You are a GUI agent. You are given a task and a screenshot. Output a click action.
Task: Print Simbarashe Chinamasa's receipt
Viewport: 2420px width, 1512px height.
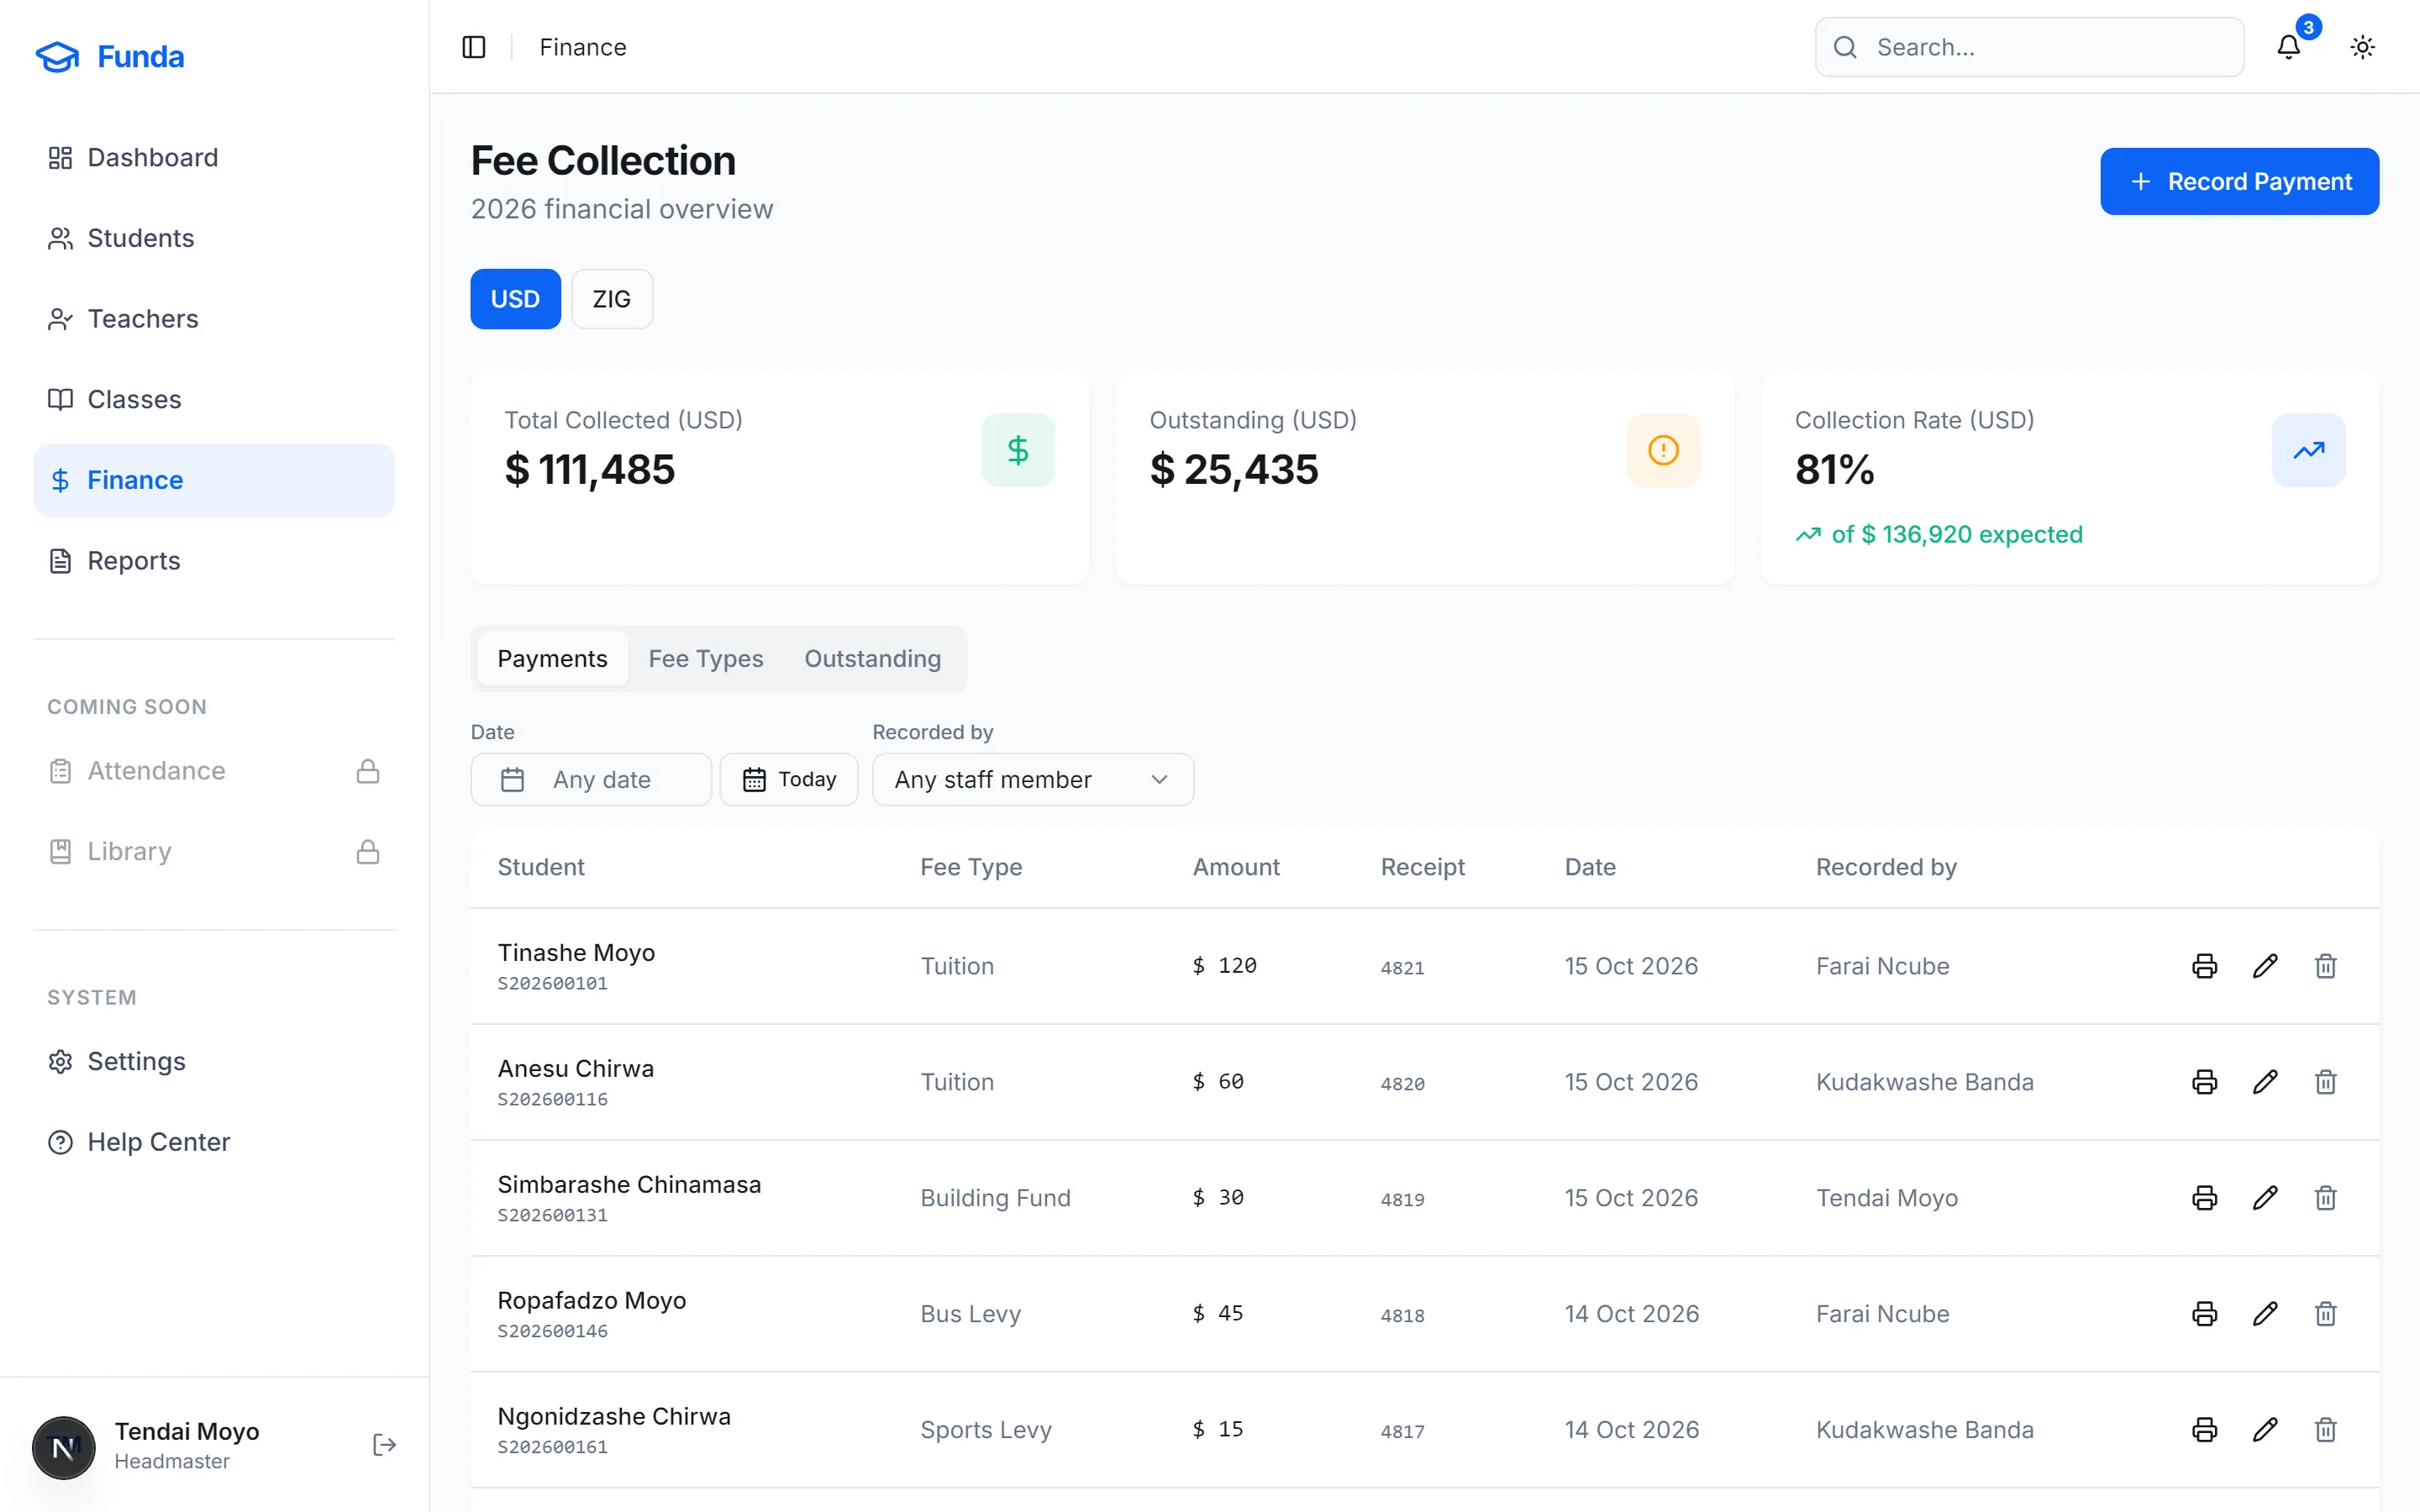coord(2205,1198)
